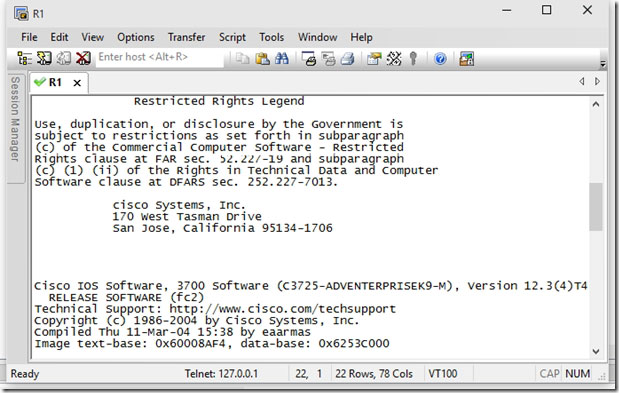This screenshot has height=393, width=619.
Task: Open Global Options tools icon
Action: (x=394, y=59)
